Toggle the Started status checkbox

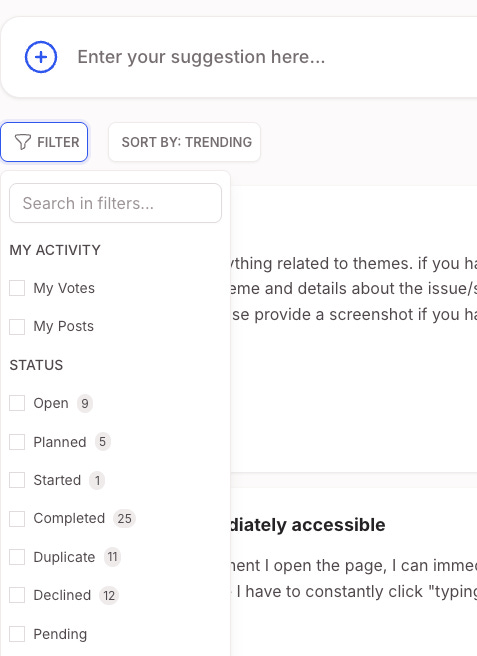(x=17, y=480)
